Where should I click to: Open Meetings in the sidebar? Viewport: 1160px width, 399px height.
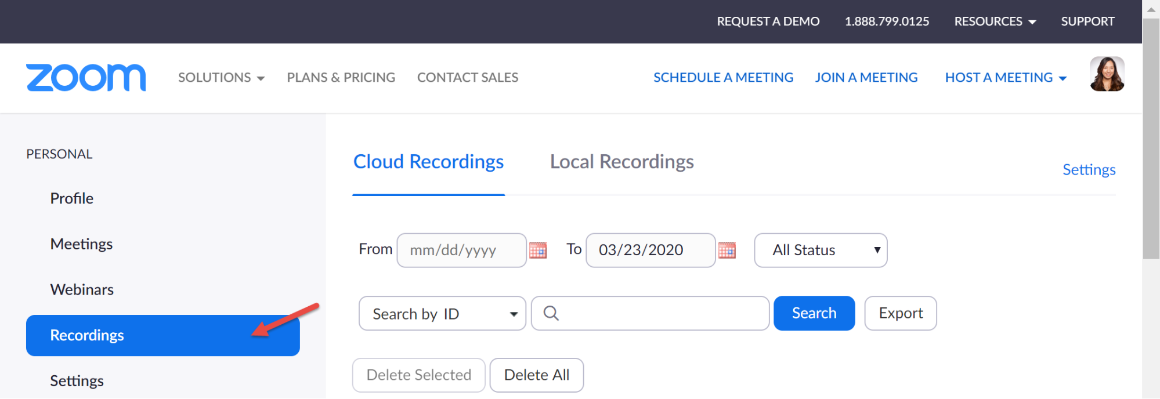point(81,244)
